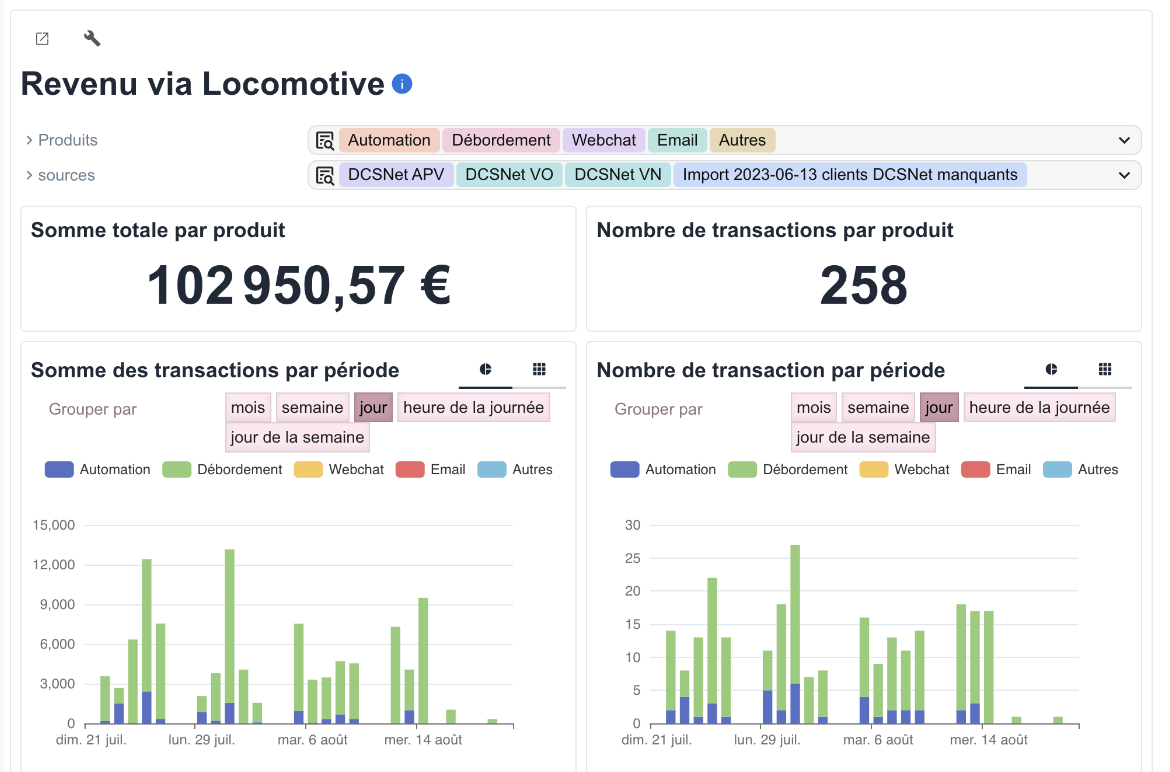Group left chart by mois
The width and height of the screenshot is (1170, 772).
248,408
